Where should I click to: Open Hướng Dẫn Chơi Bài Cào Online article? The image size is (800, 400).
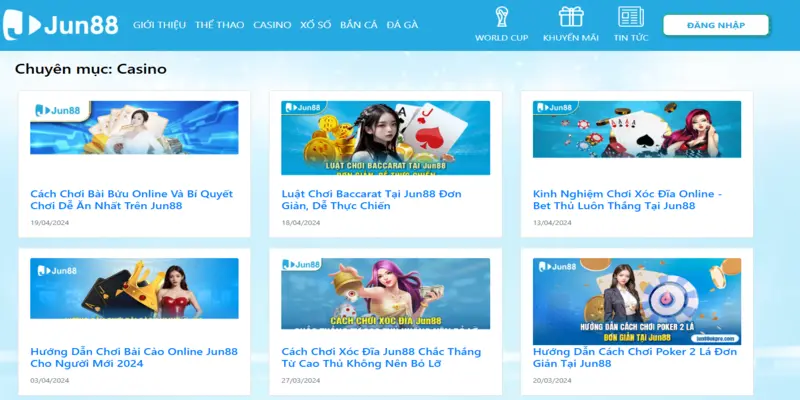click(x=134, y=357)
